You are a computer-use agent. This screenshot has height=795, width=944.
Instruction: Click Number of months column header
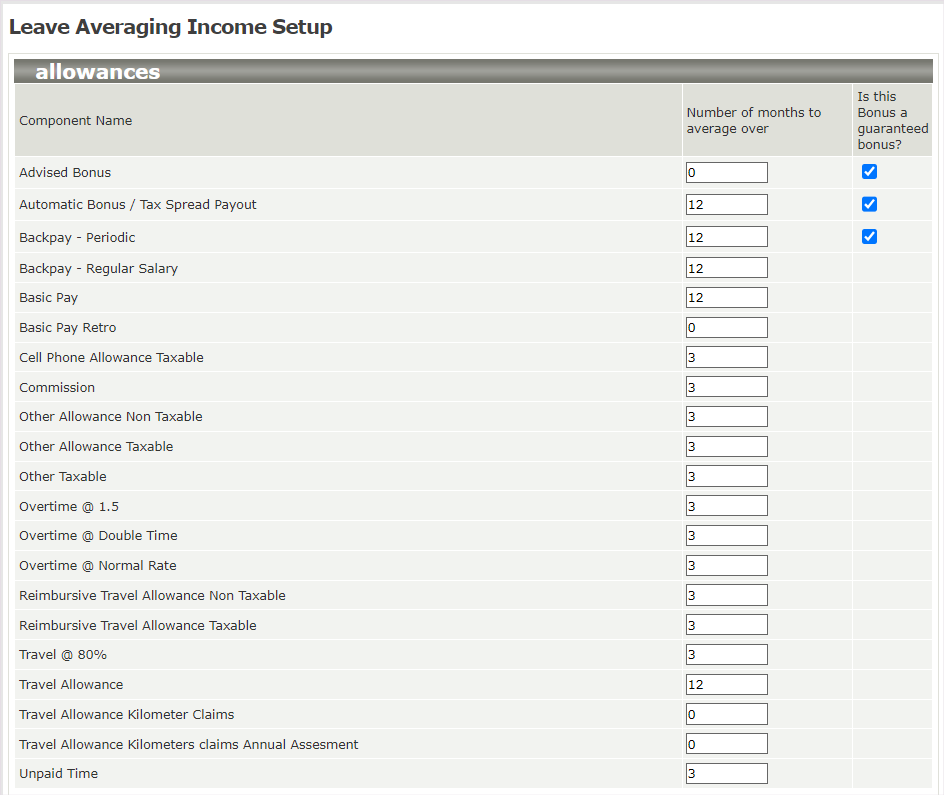(x=753, y=120)
